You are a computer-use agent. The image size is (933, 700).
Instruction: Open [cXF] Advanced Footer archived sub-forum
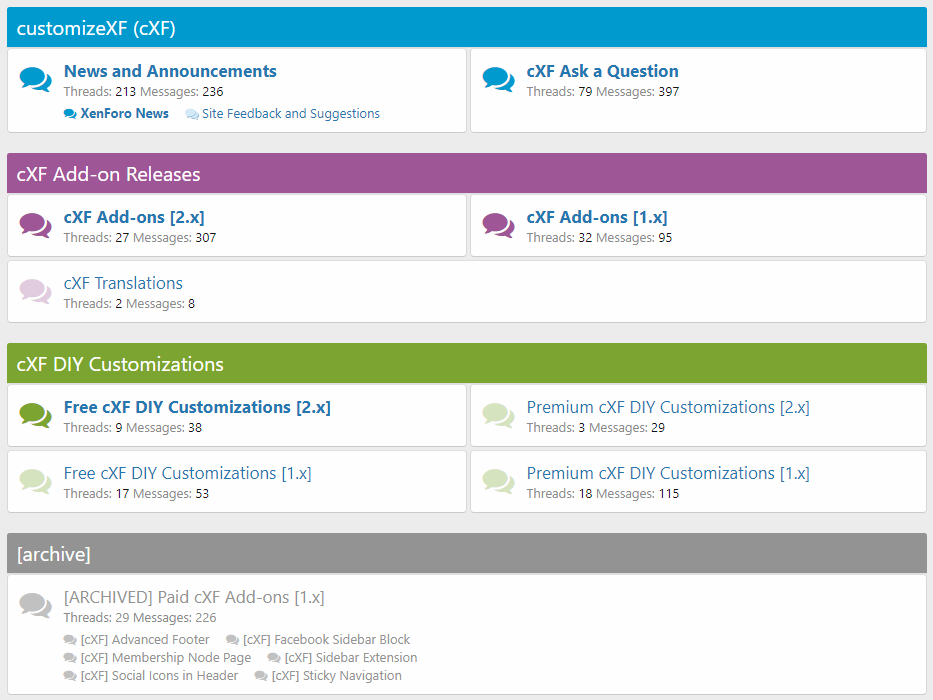point(145,640)
